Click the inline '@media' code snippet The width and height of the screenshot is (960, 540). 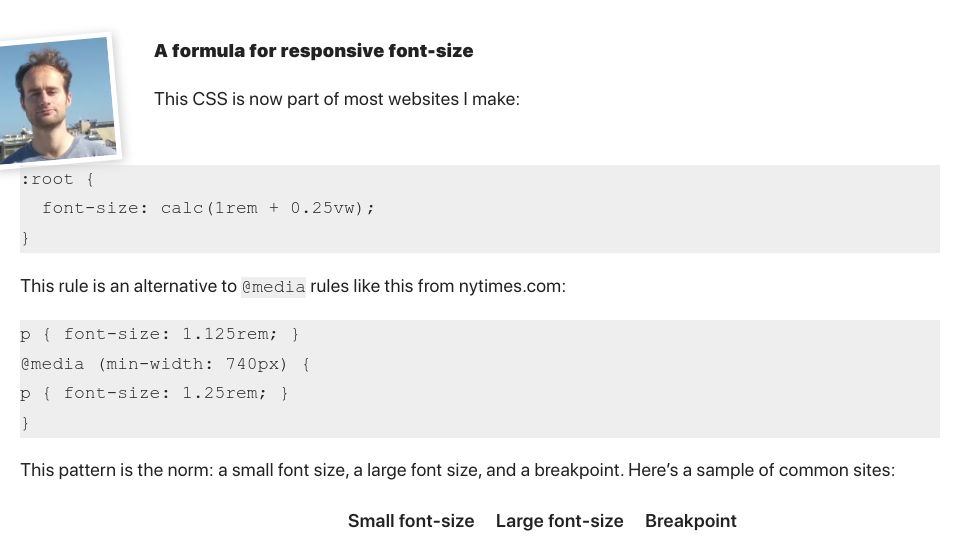click(273, 287)
